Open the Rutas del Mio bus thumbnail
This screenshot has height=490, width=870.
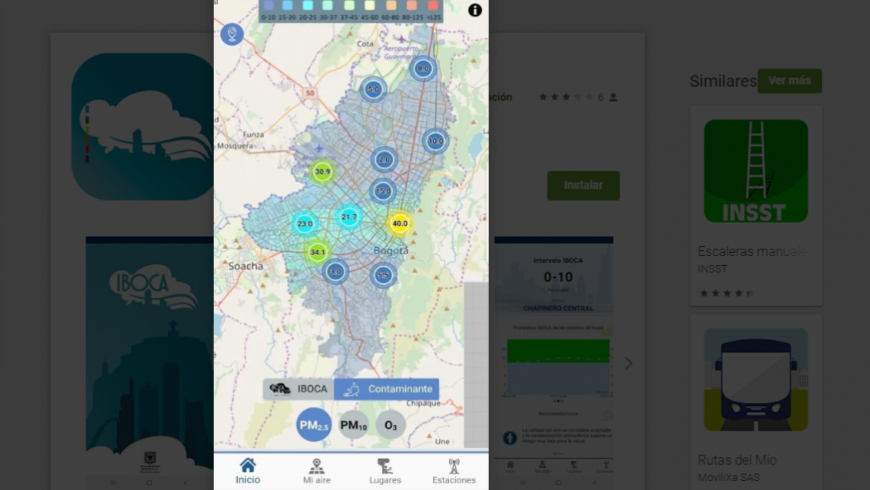coord(756,380)
